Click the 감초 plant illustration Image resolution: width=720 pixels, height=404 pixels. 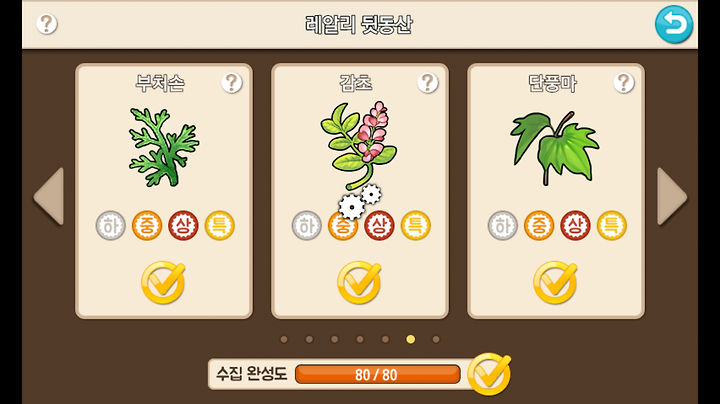click(359, 145)
